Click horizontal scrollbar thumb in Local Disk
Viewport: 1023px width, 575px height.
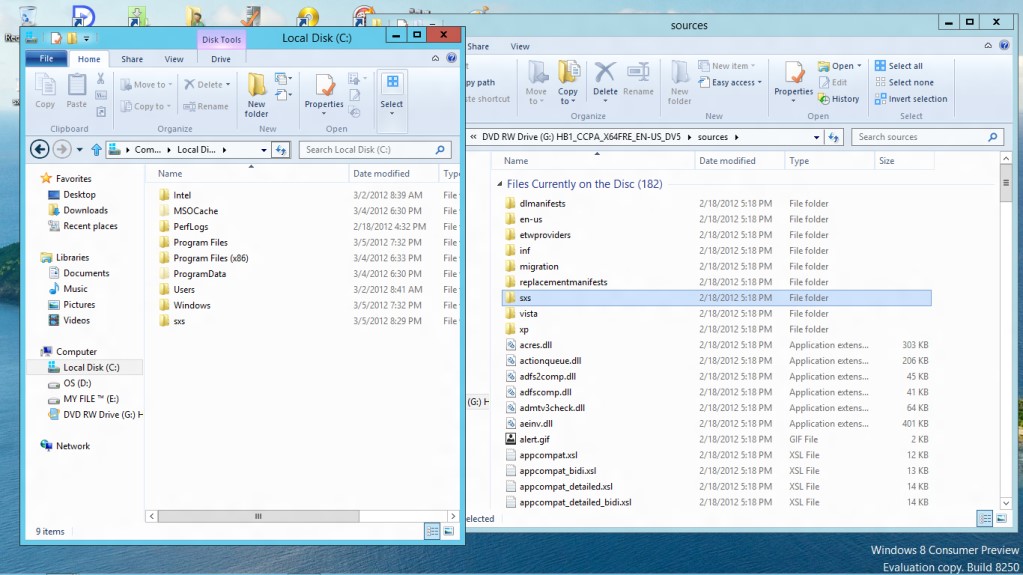258,516
